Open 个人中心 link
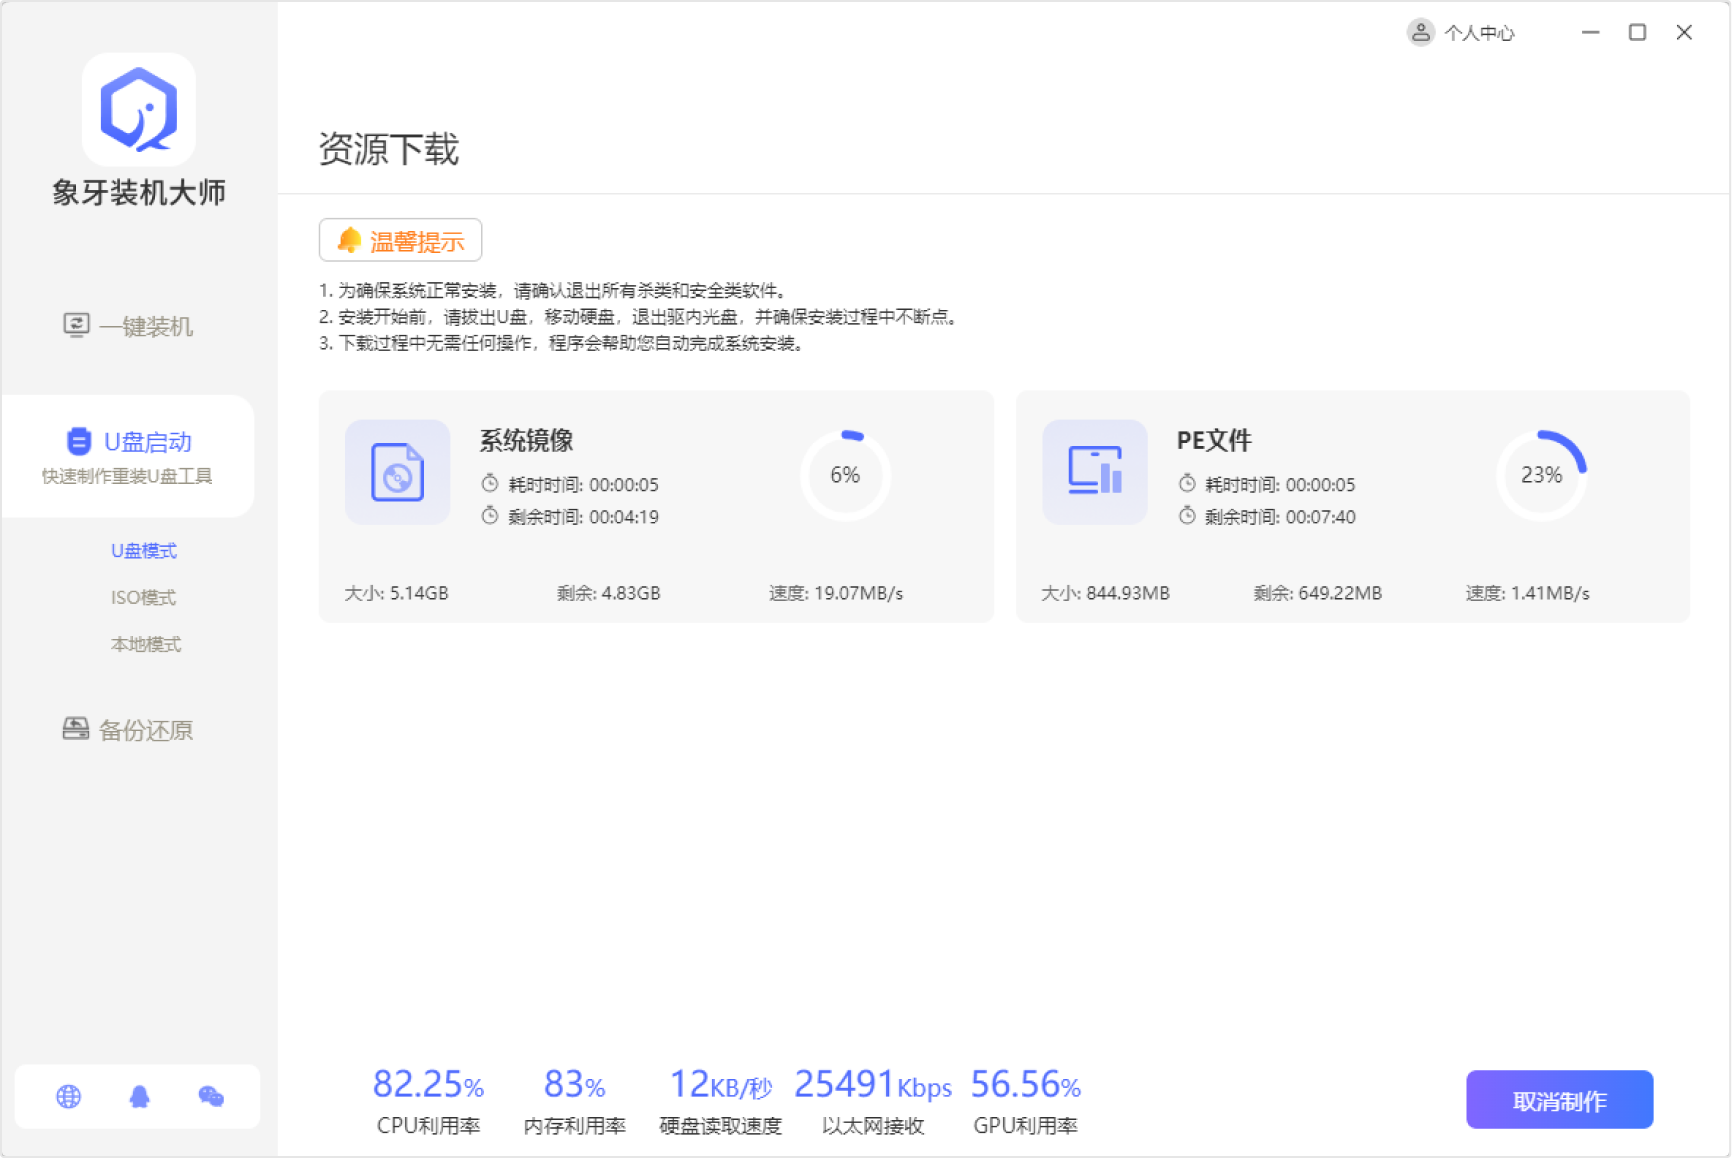Screen dimensions: 1732x1158 click(1479, 33)
